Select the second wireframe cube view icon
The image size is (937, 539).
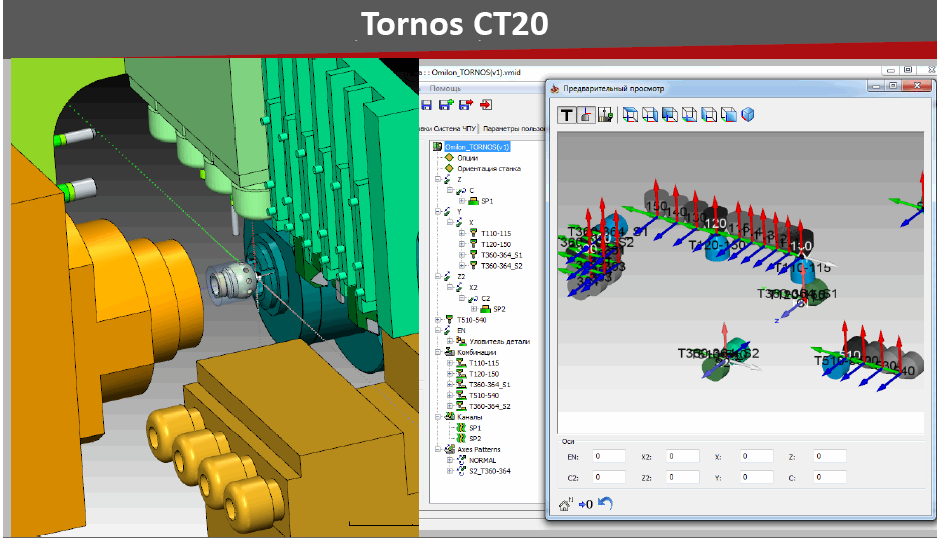(x=650, y=115)
